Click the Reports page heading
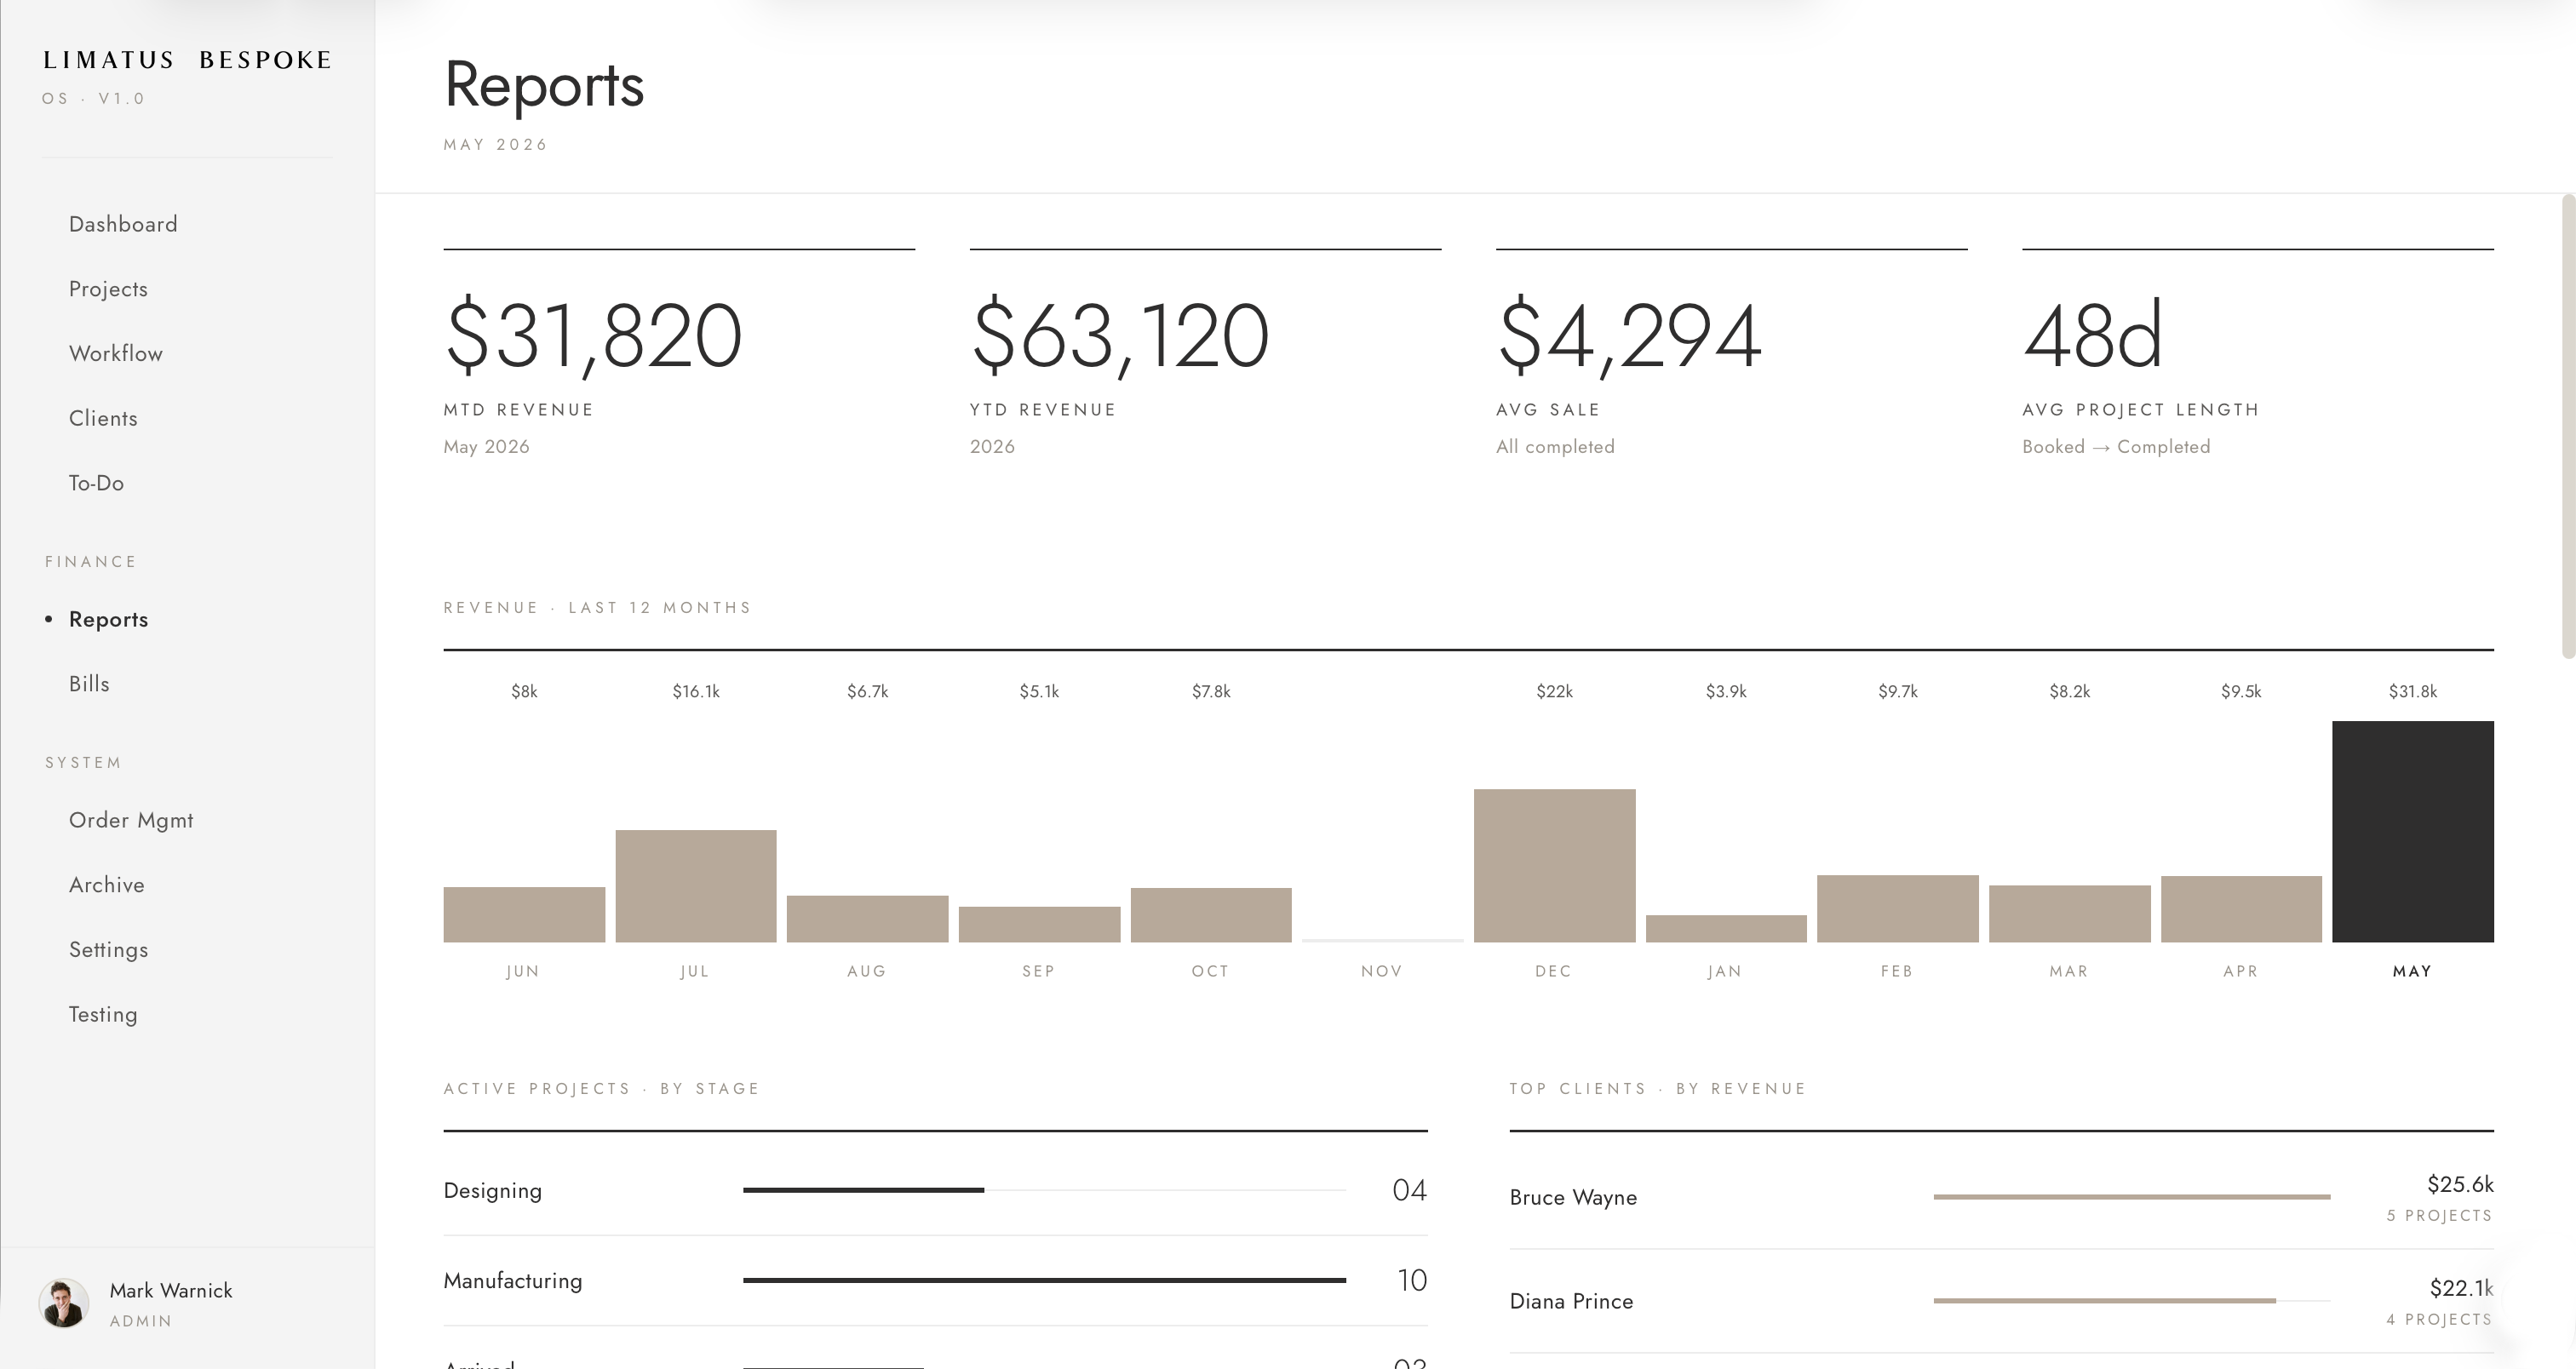The width and height of the screenshot is (2576, 1369). pyautogui.click(x=544, y=85)
